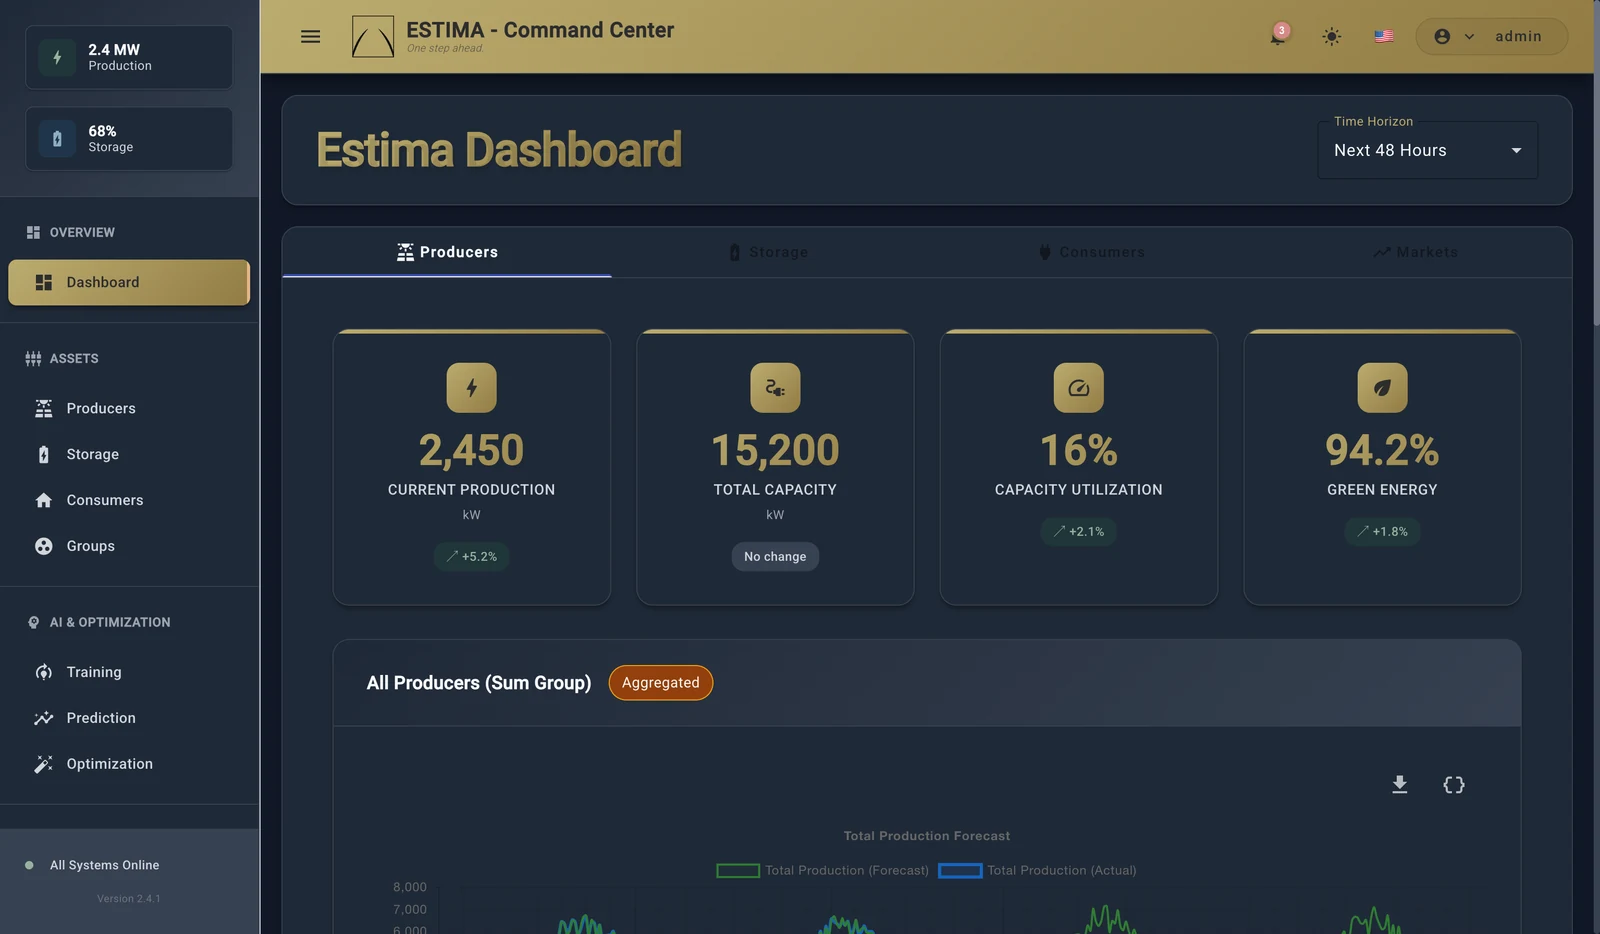Open the admin user menu
The image size is (1600, 934).
coord(1491,36)
